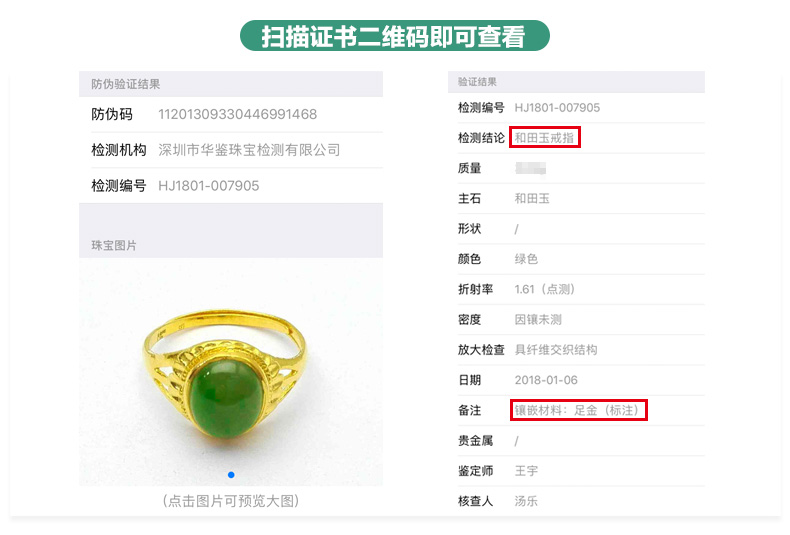The width and height of the screenshot is (790, 535).
Task: Click test number HJ1801-007905 in left panel
Action: [x=209, y=186]
